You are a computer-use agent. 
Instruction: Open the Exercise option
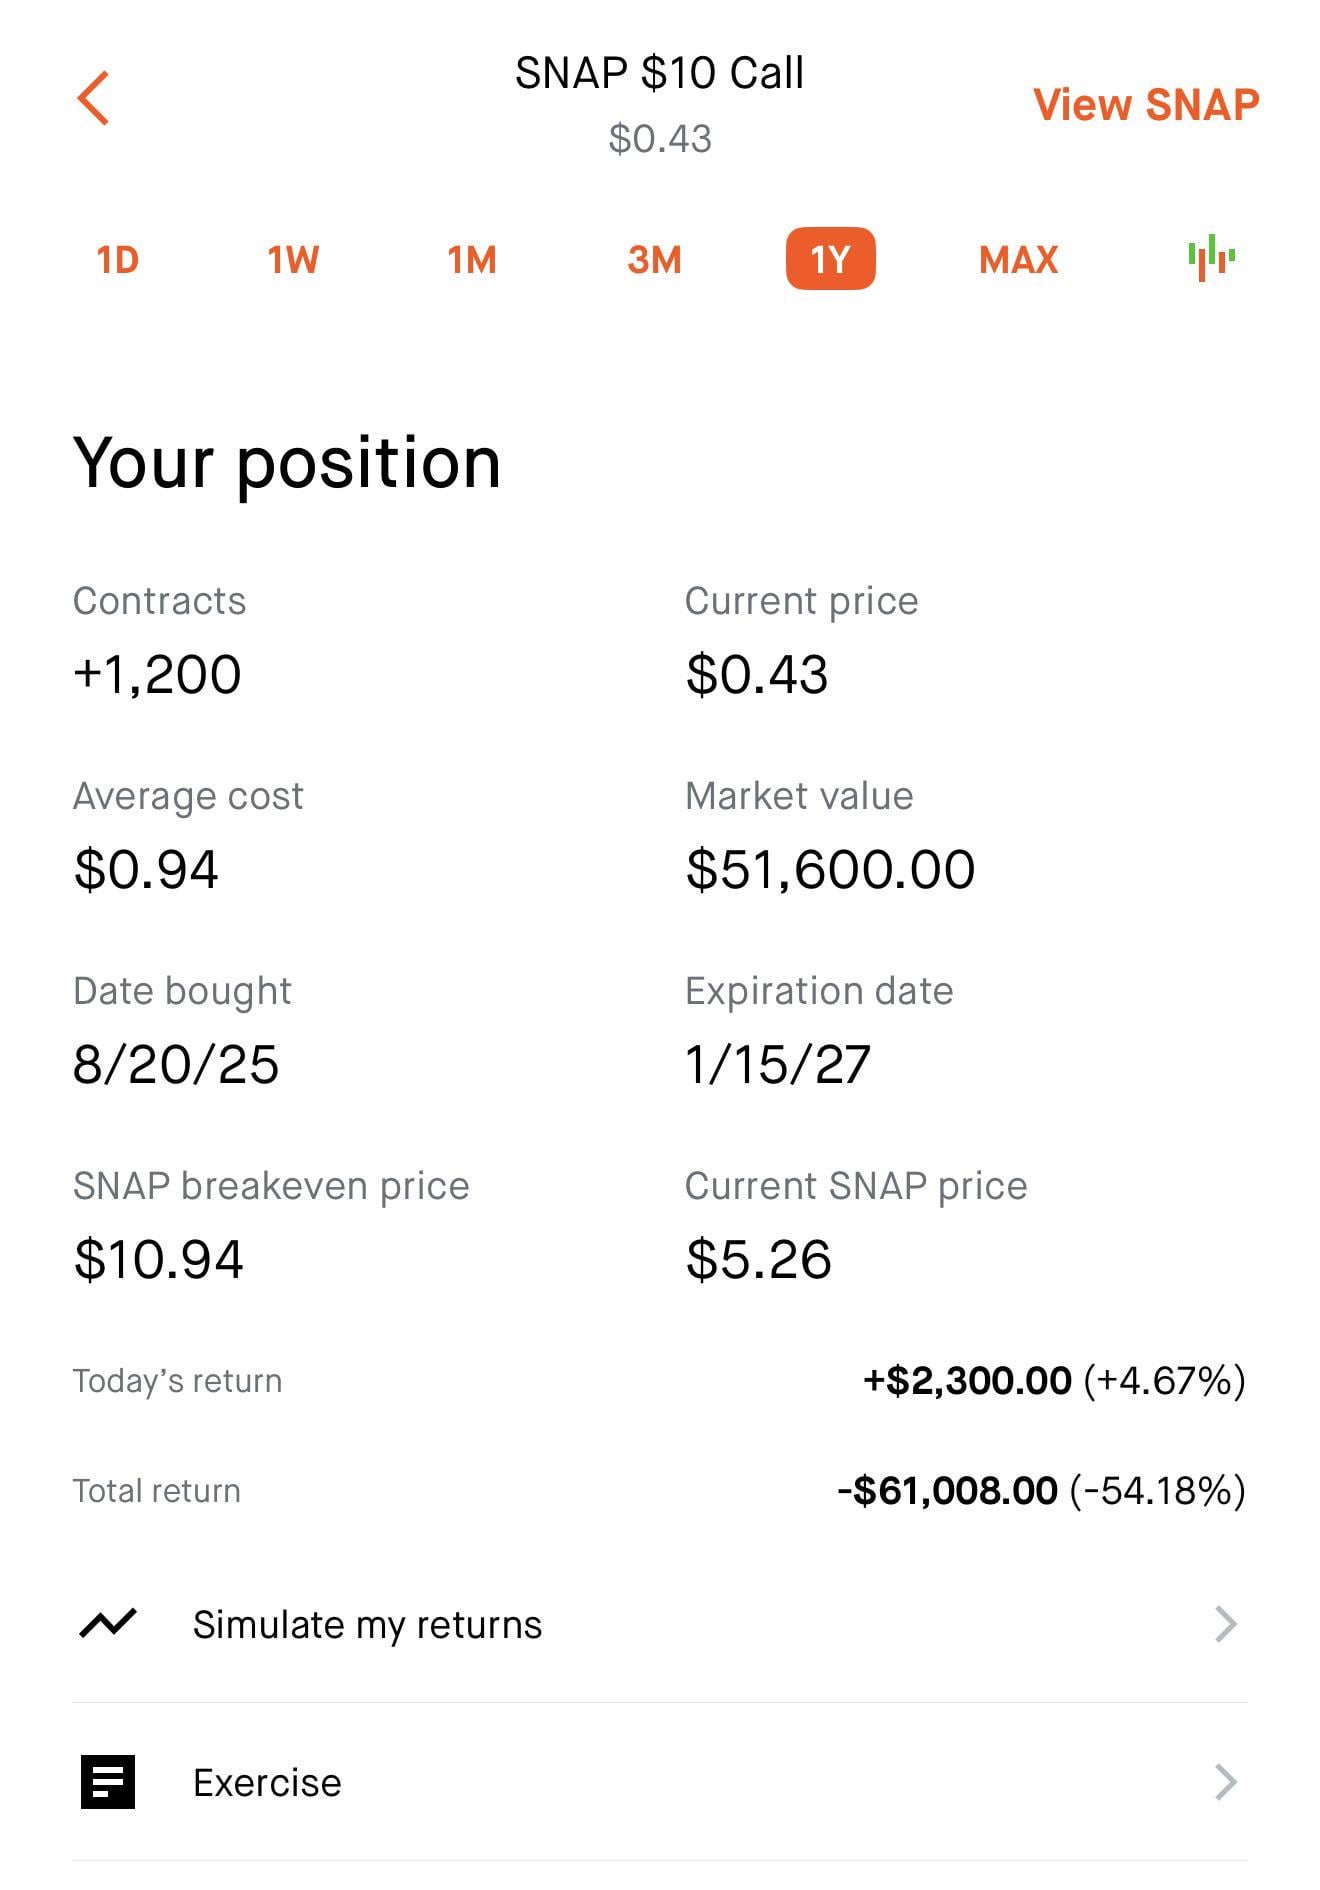(267, 1783)
